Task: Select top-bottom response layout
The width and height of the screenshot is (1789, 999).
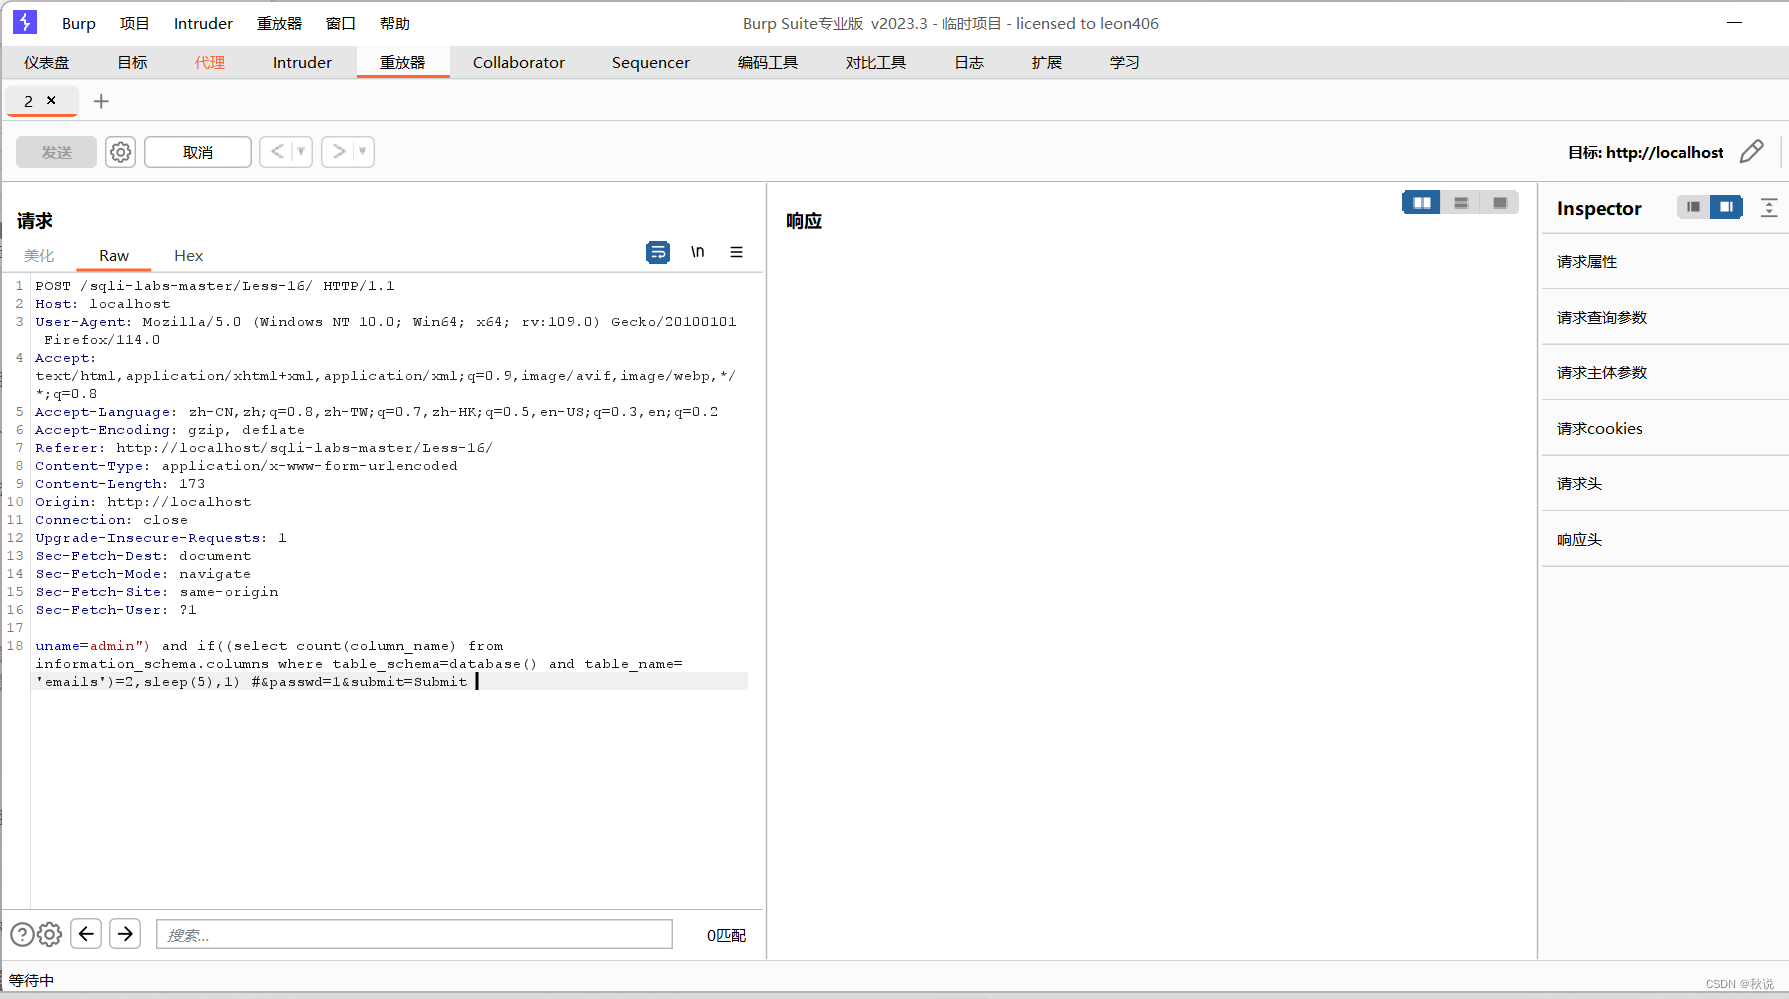Action: (x=1461, y=203)
